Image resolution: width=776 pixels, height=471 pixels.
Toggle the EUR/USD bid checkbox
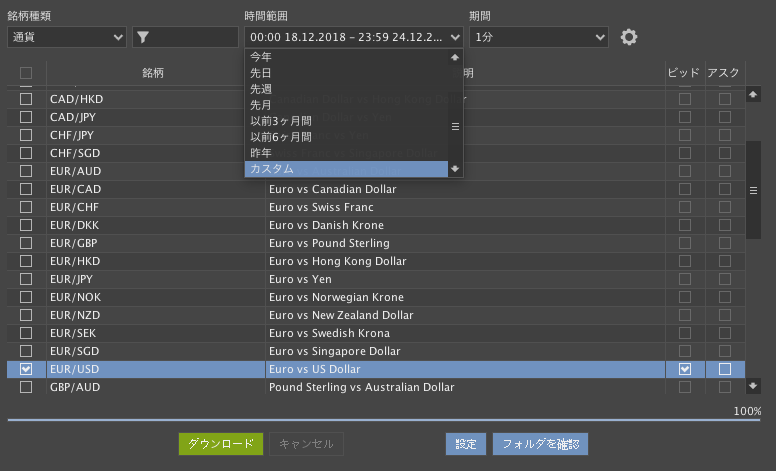(x=685, y=369)
